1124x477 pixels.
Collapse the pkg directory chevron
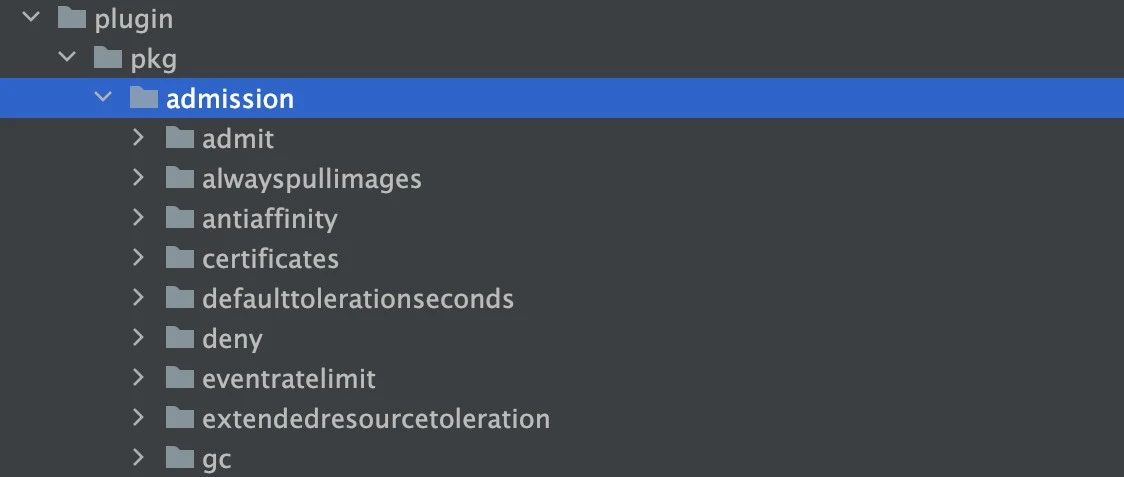(67, 56)
